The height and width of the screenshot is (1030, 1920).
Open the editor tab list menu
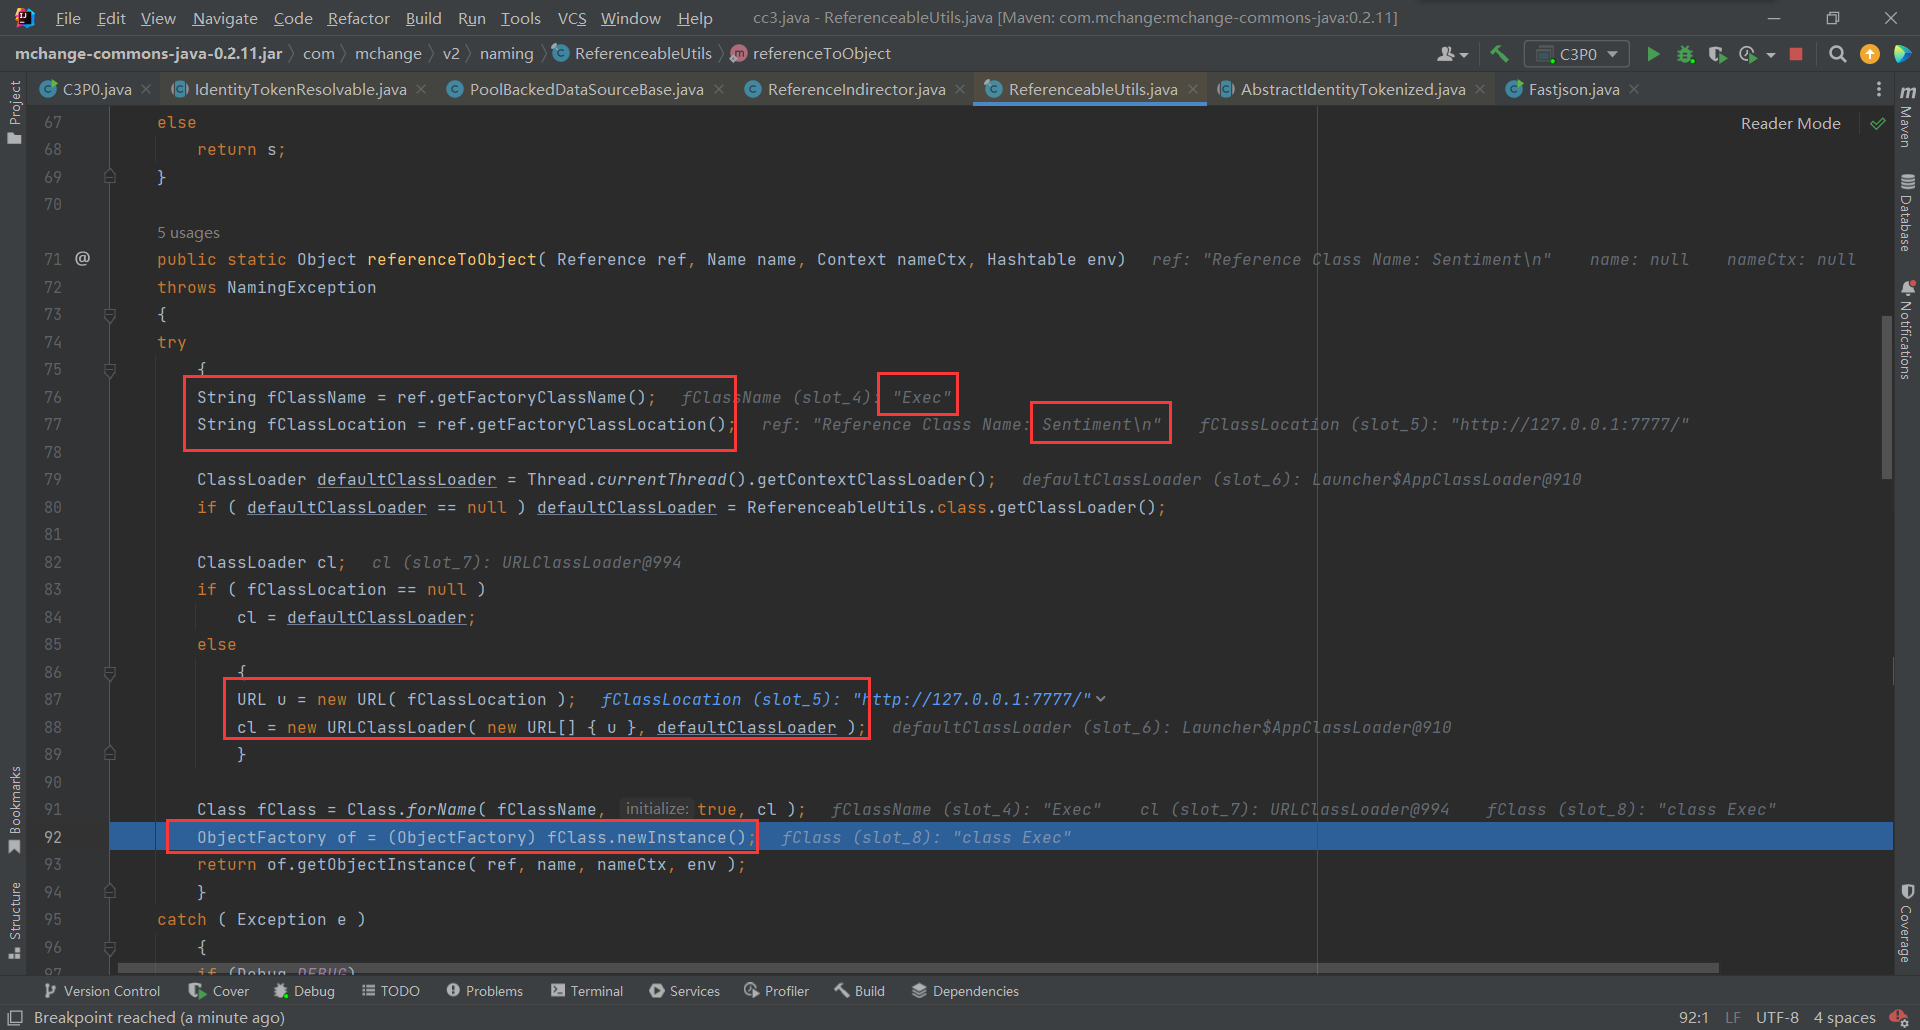point(1878,89)
